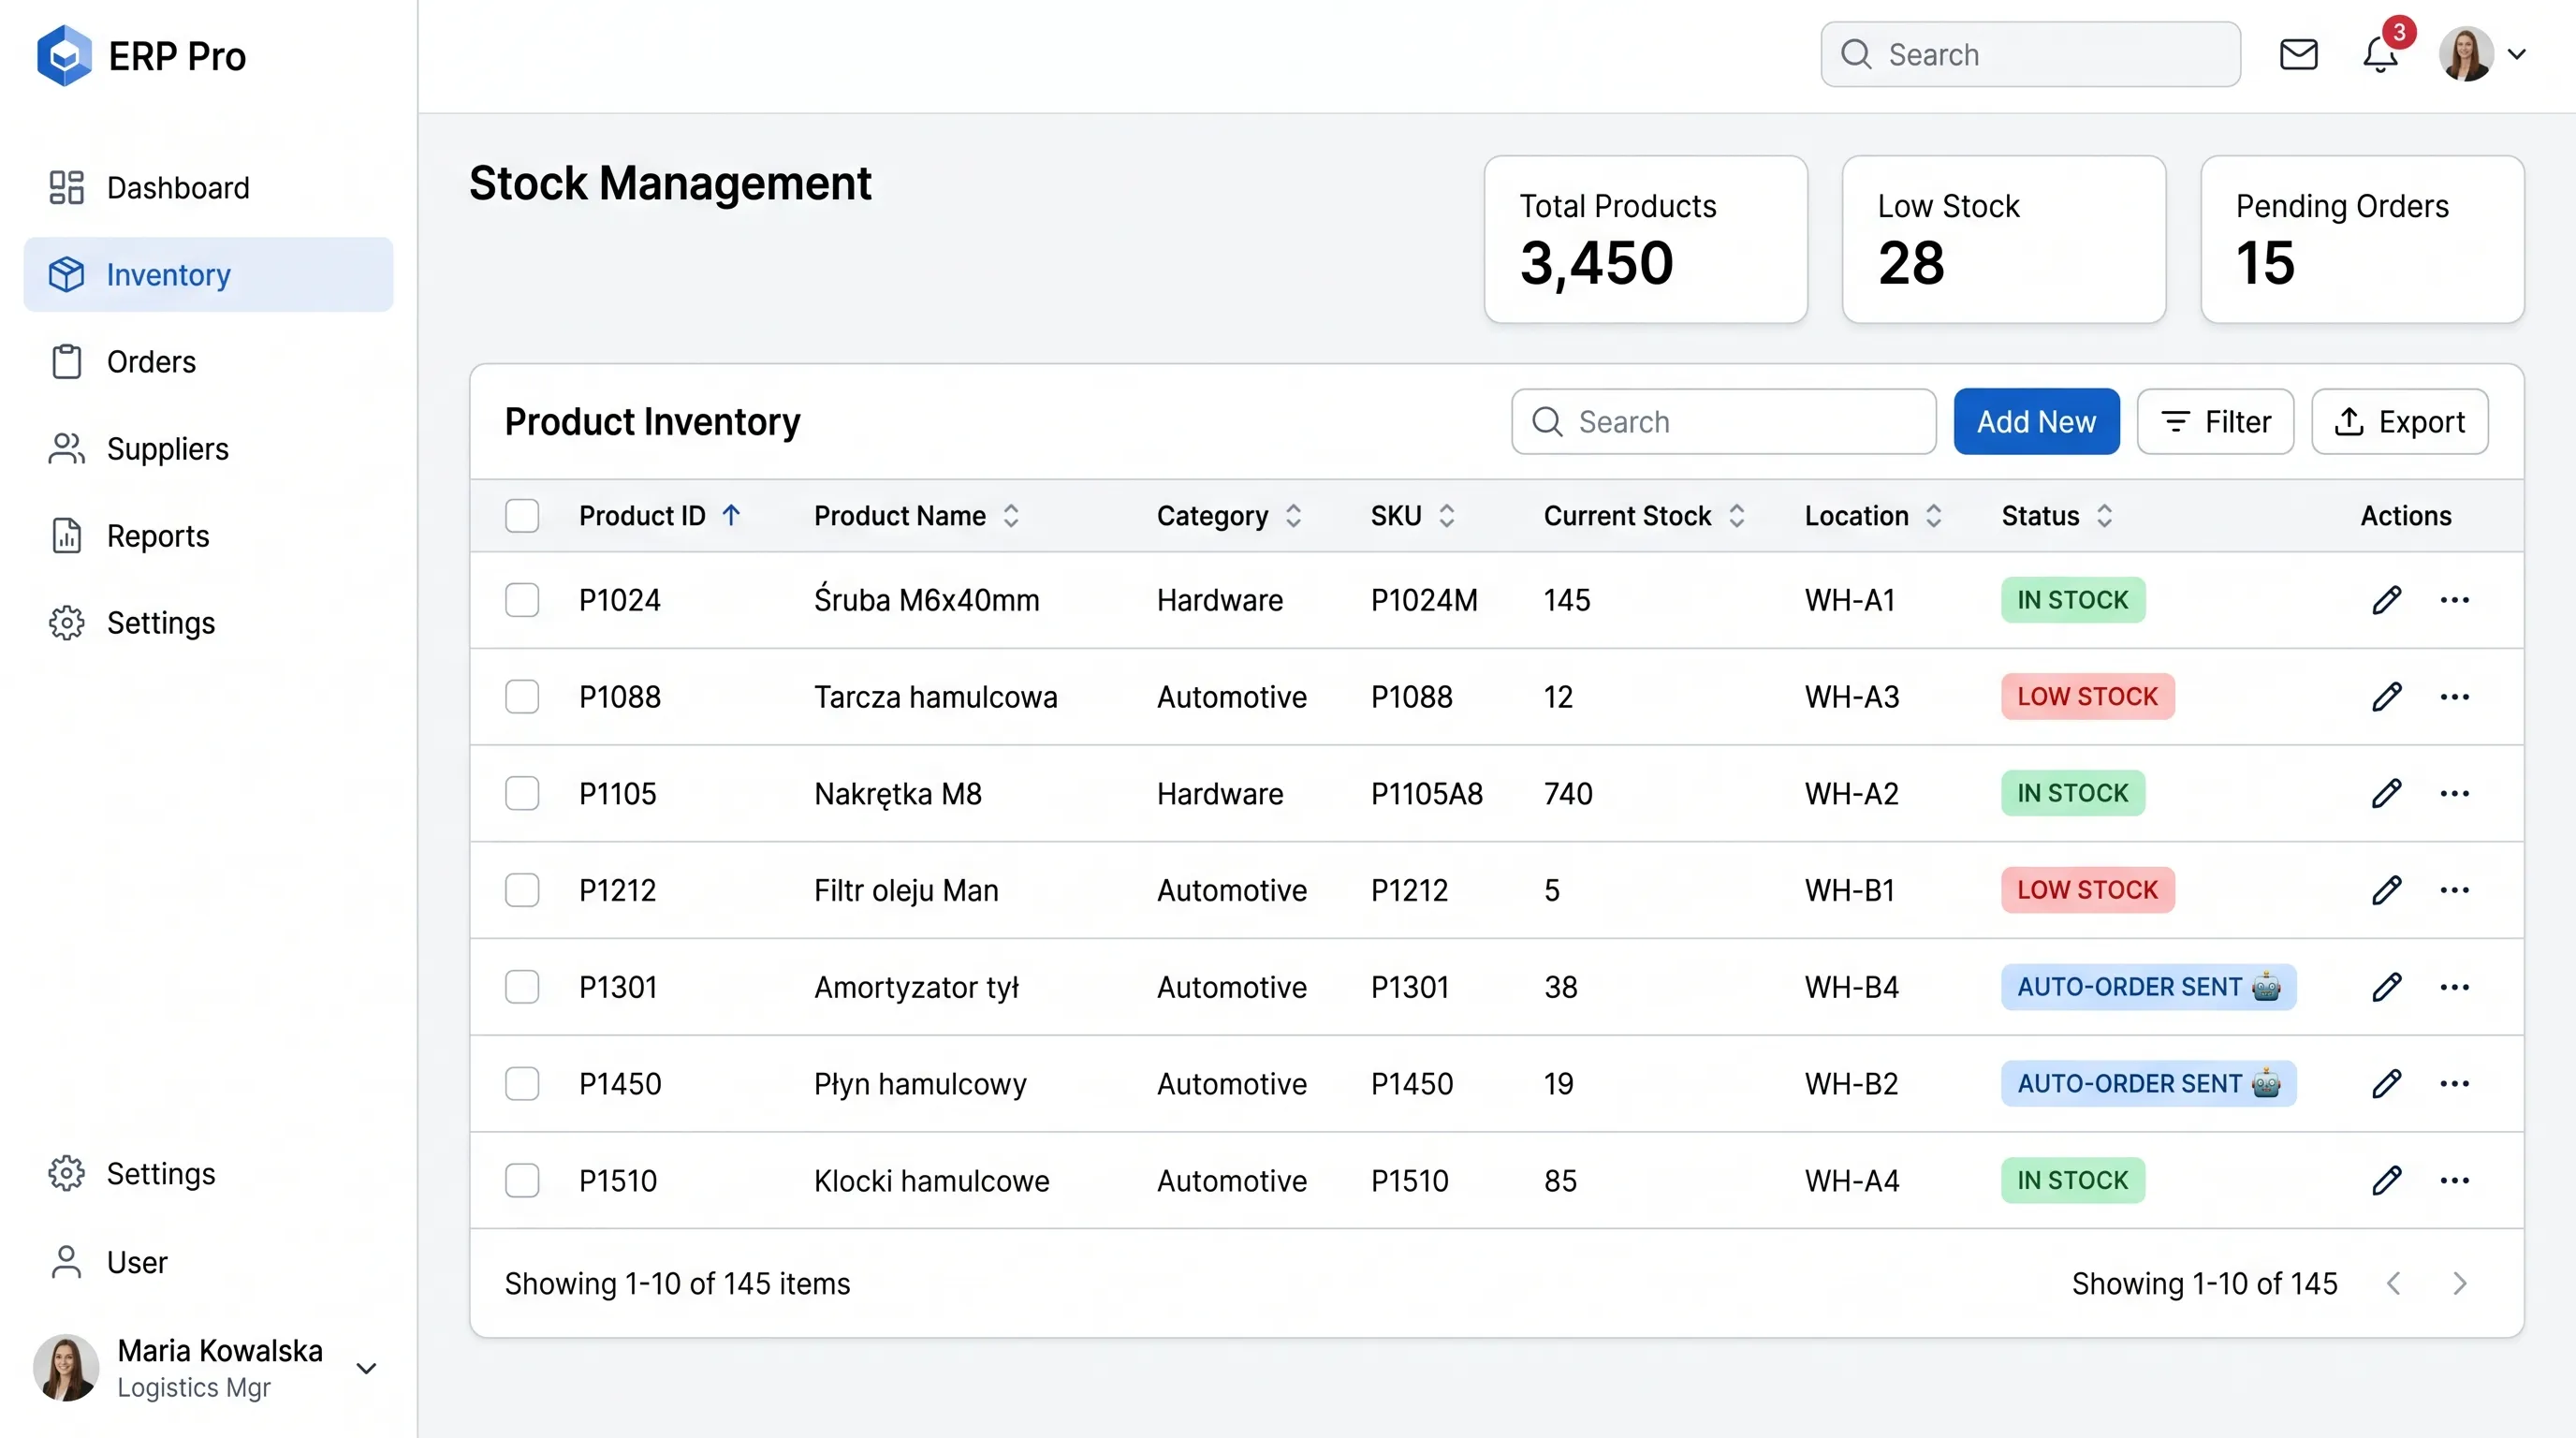2576x1438 pixels.
Task: Focus the Product Inventory search field
Action: coord(1723,422)
